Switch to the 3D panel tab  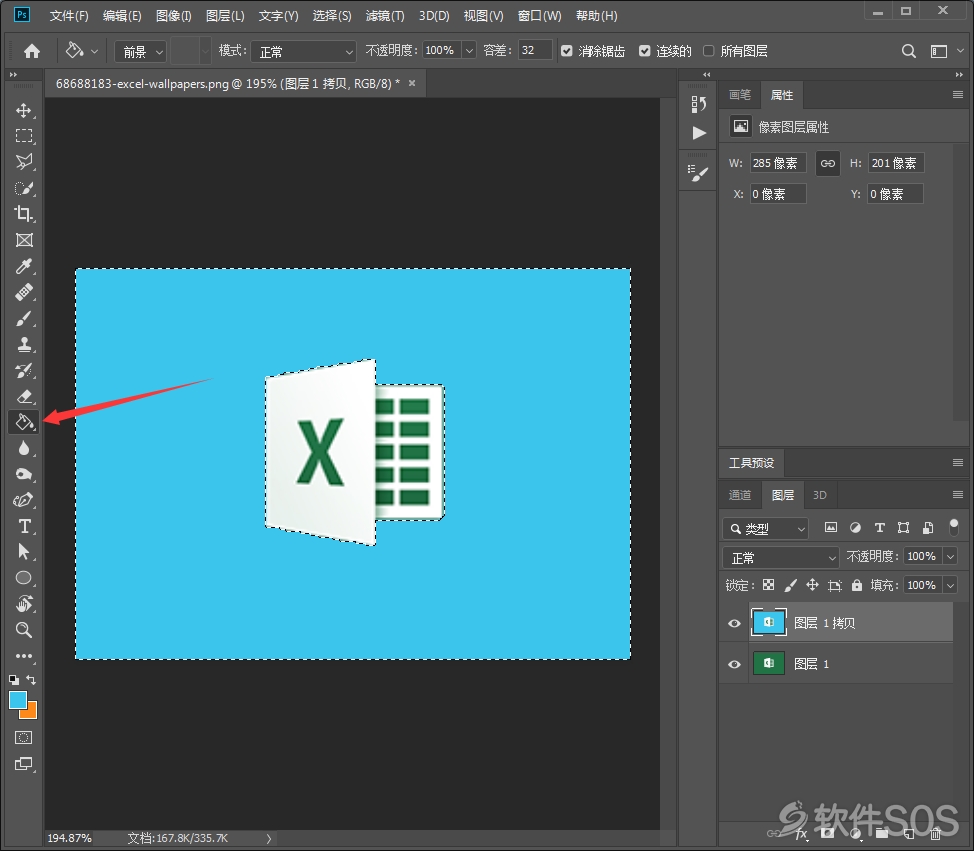point(819,495)
